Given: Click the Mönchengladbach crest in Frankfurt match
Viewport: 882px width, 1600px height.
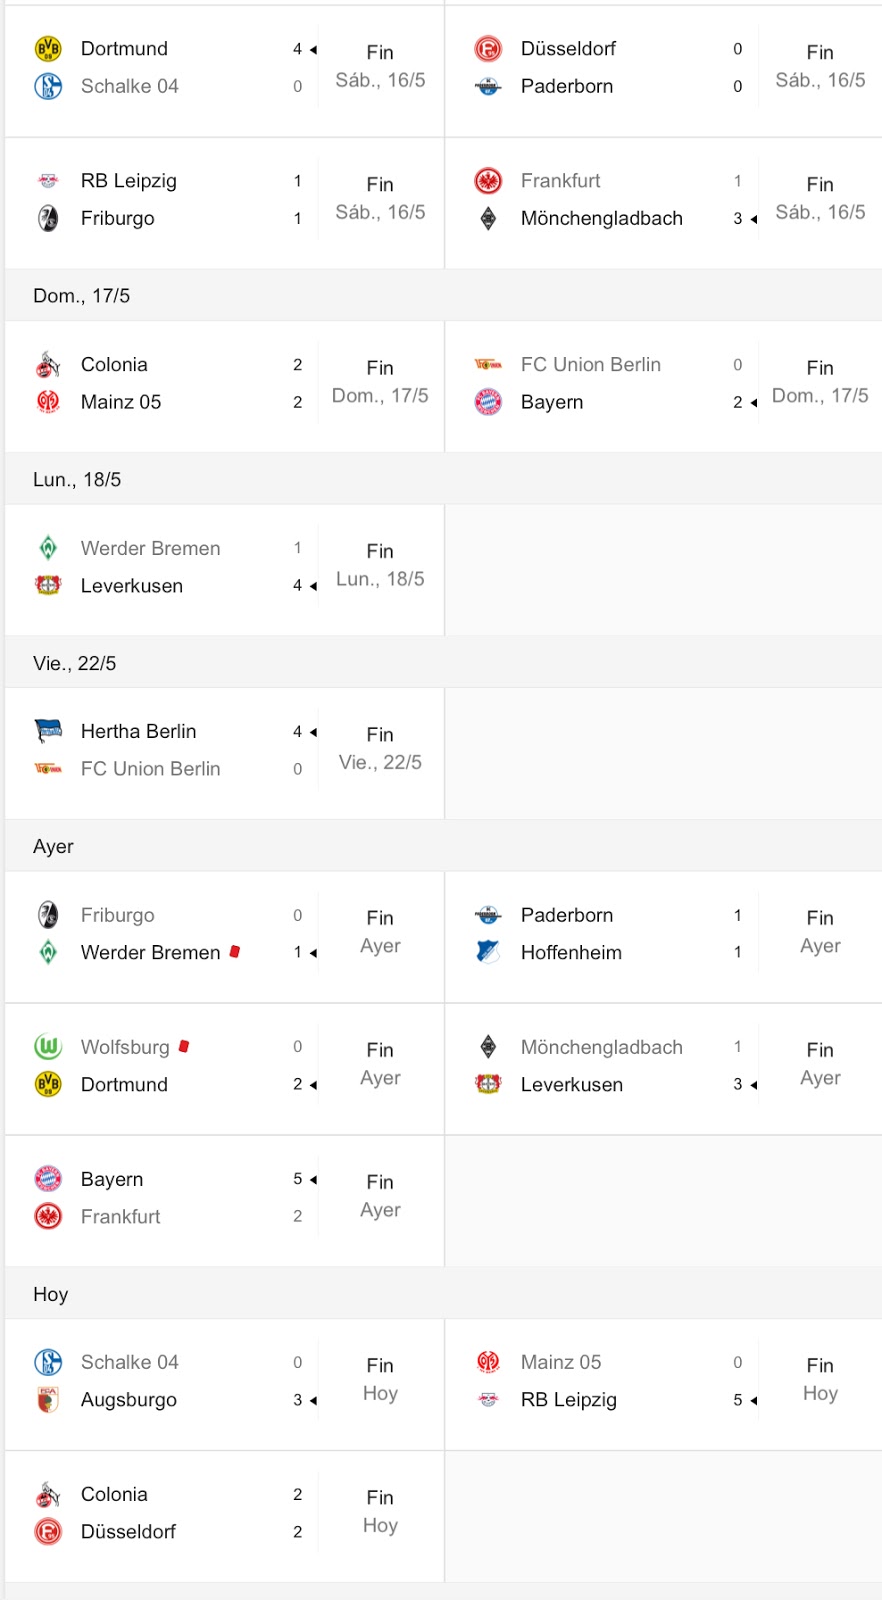Looking at the screenshot, I should tap(488, 218).
